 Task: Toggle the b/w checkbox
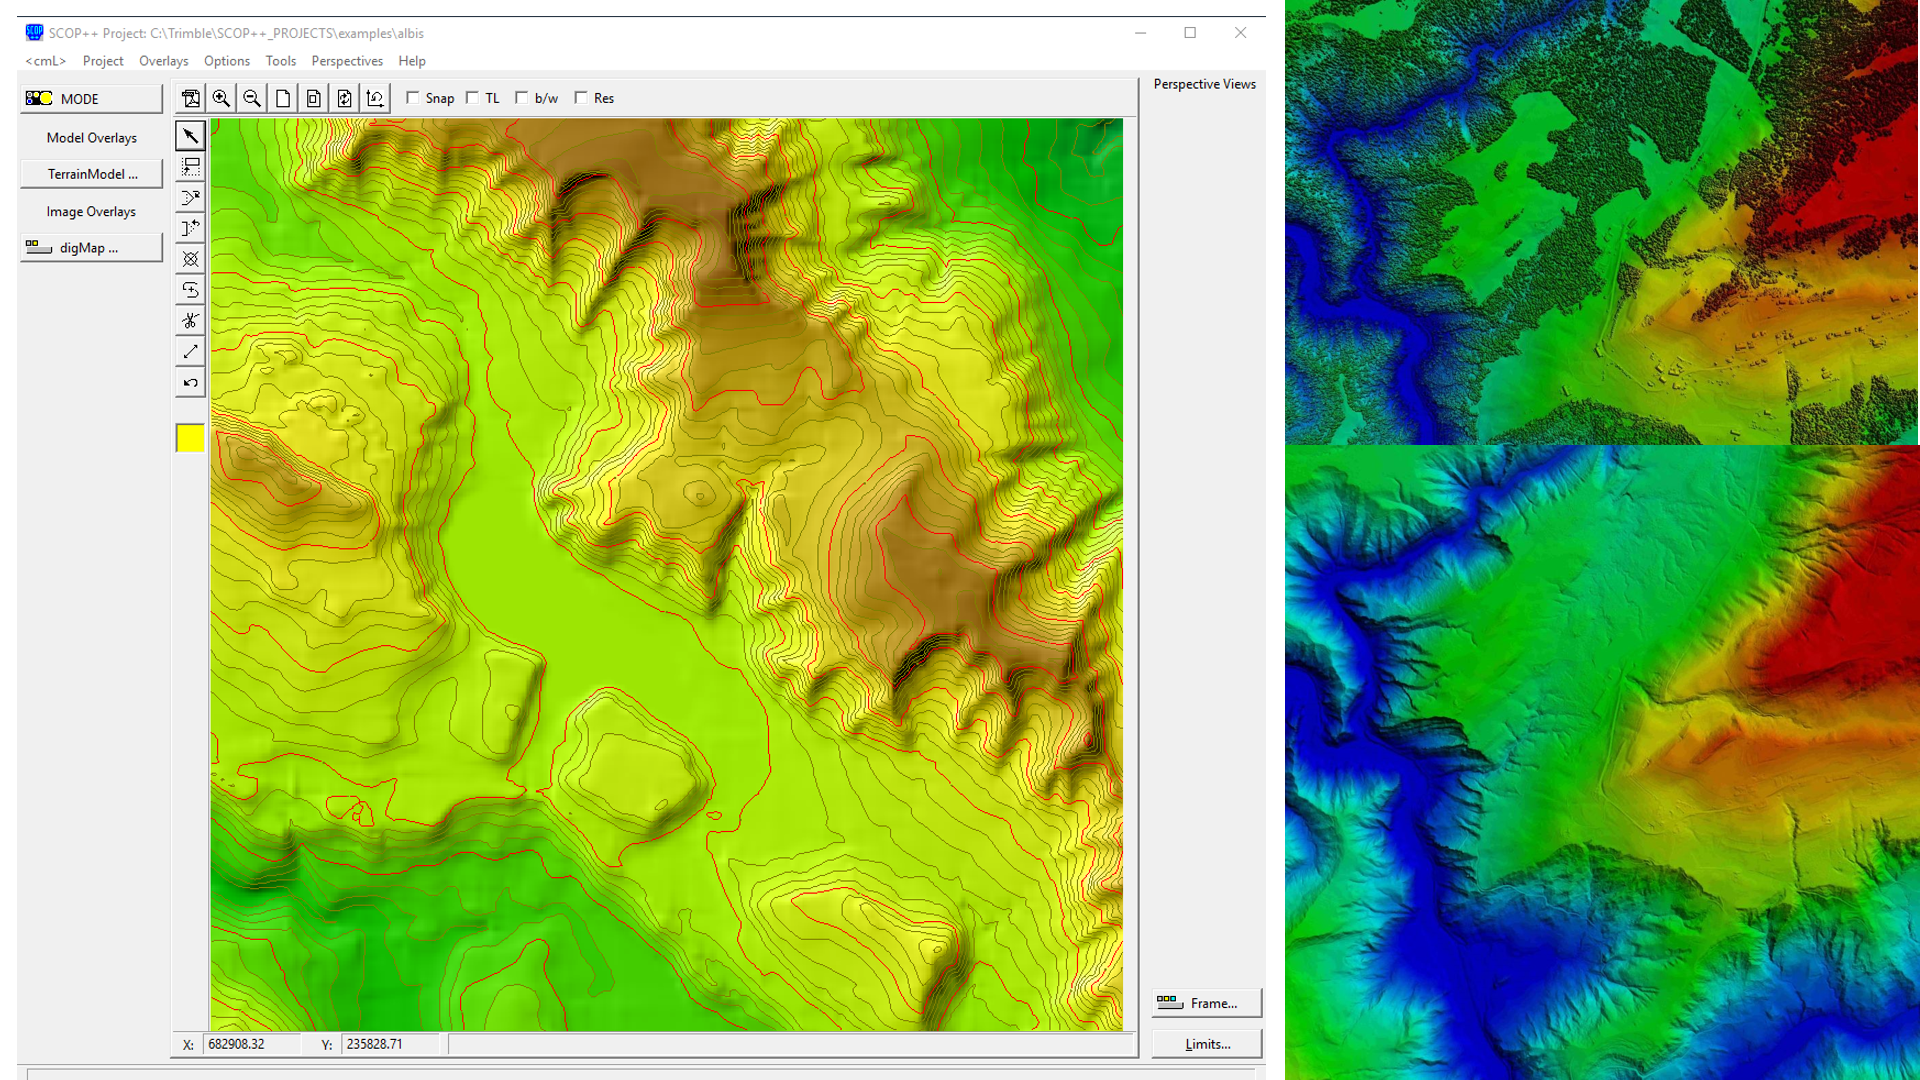point(522,98)
